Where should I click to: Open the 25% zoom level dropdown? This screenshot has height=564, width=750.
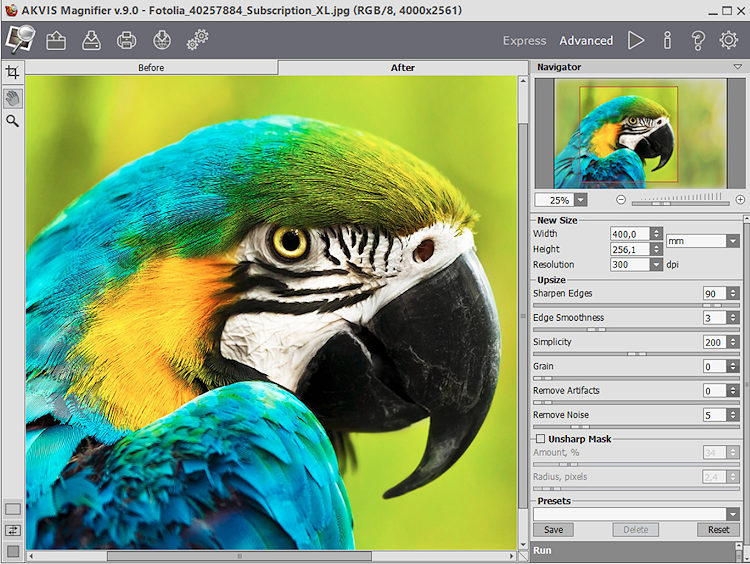tap(580, 200)
